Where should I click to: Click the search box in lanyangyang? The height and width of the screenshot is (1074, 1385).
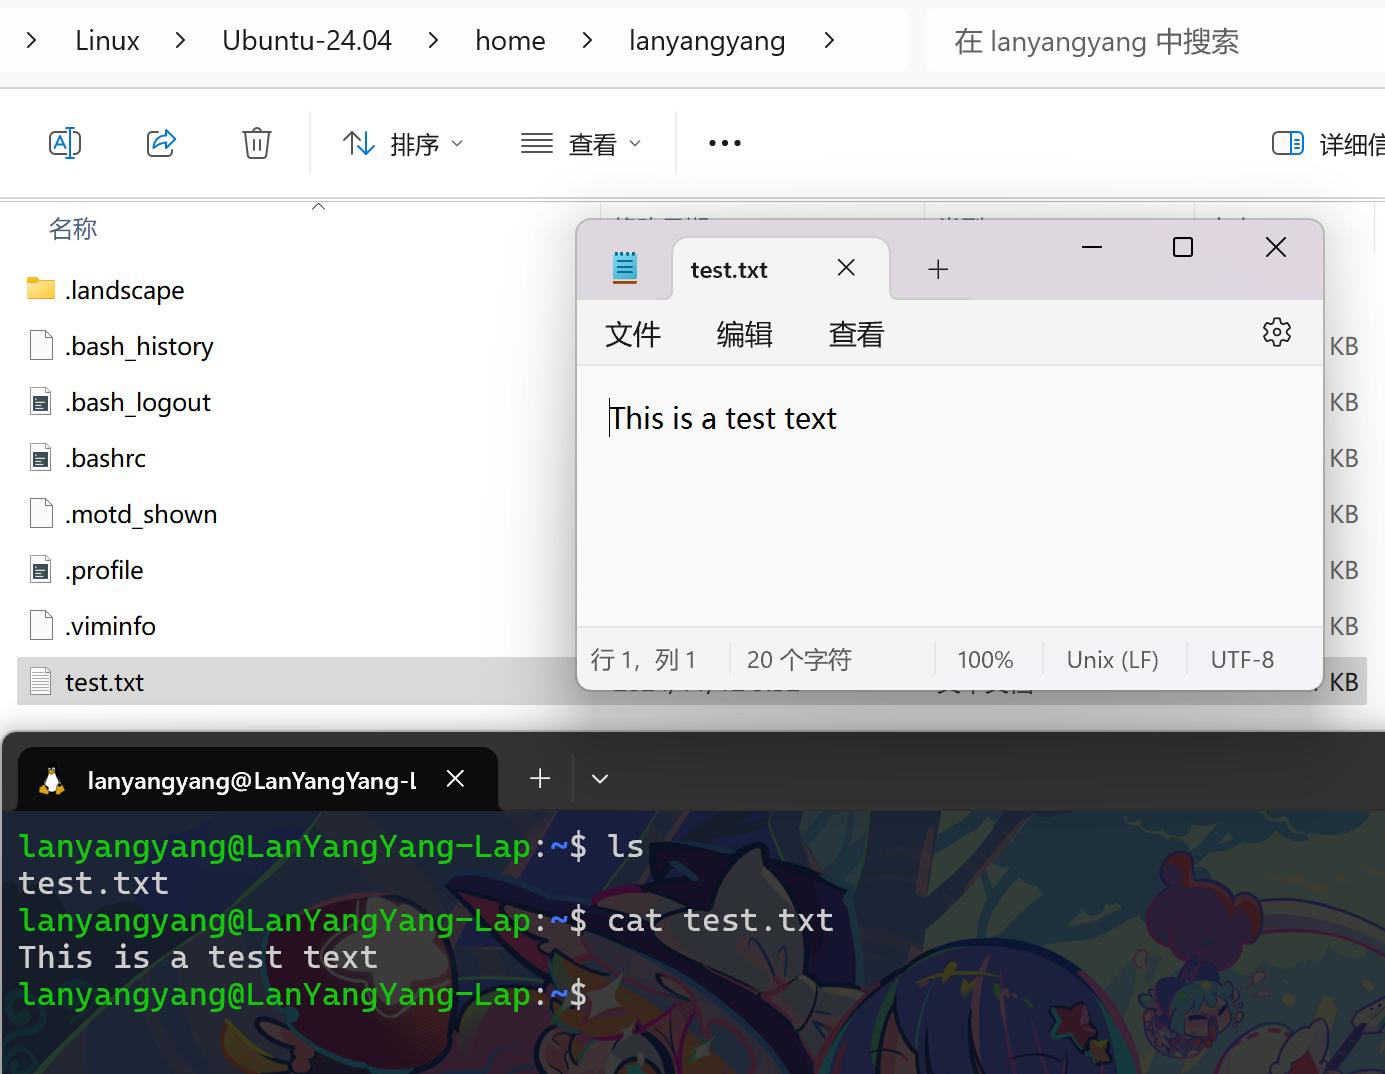1150,41
